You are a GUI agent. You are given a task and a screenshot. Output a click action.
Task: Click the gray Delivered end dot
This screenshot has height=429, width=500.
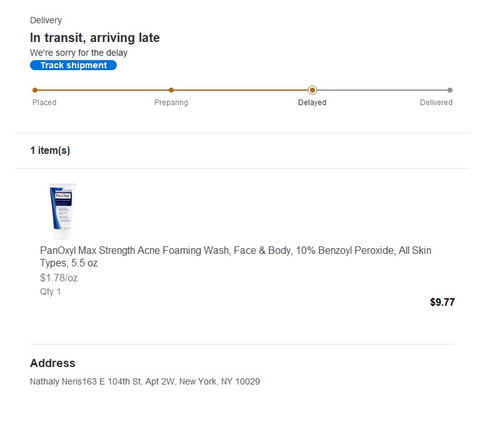(450, 90)
